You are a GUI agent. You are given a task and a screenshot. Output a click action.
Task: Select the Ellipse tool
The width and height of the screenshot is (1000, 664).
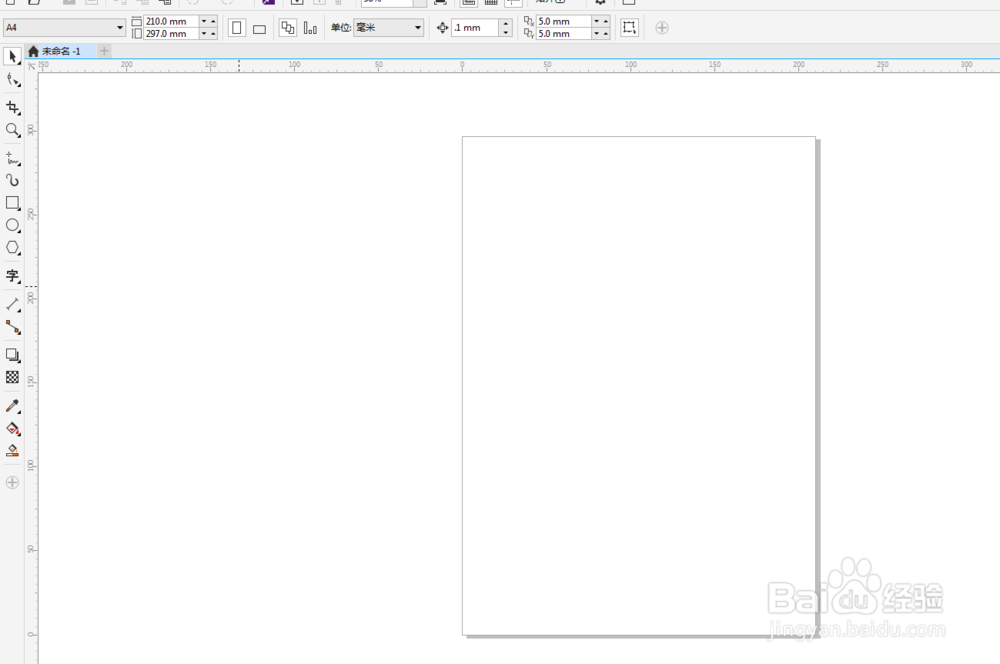[x=12, y=225]
